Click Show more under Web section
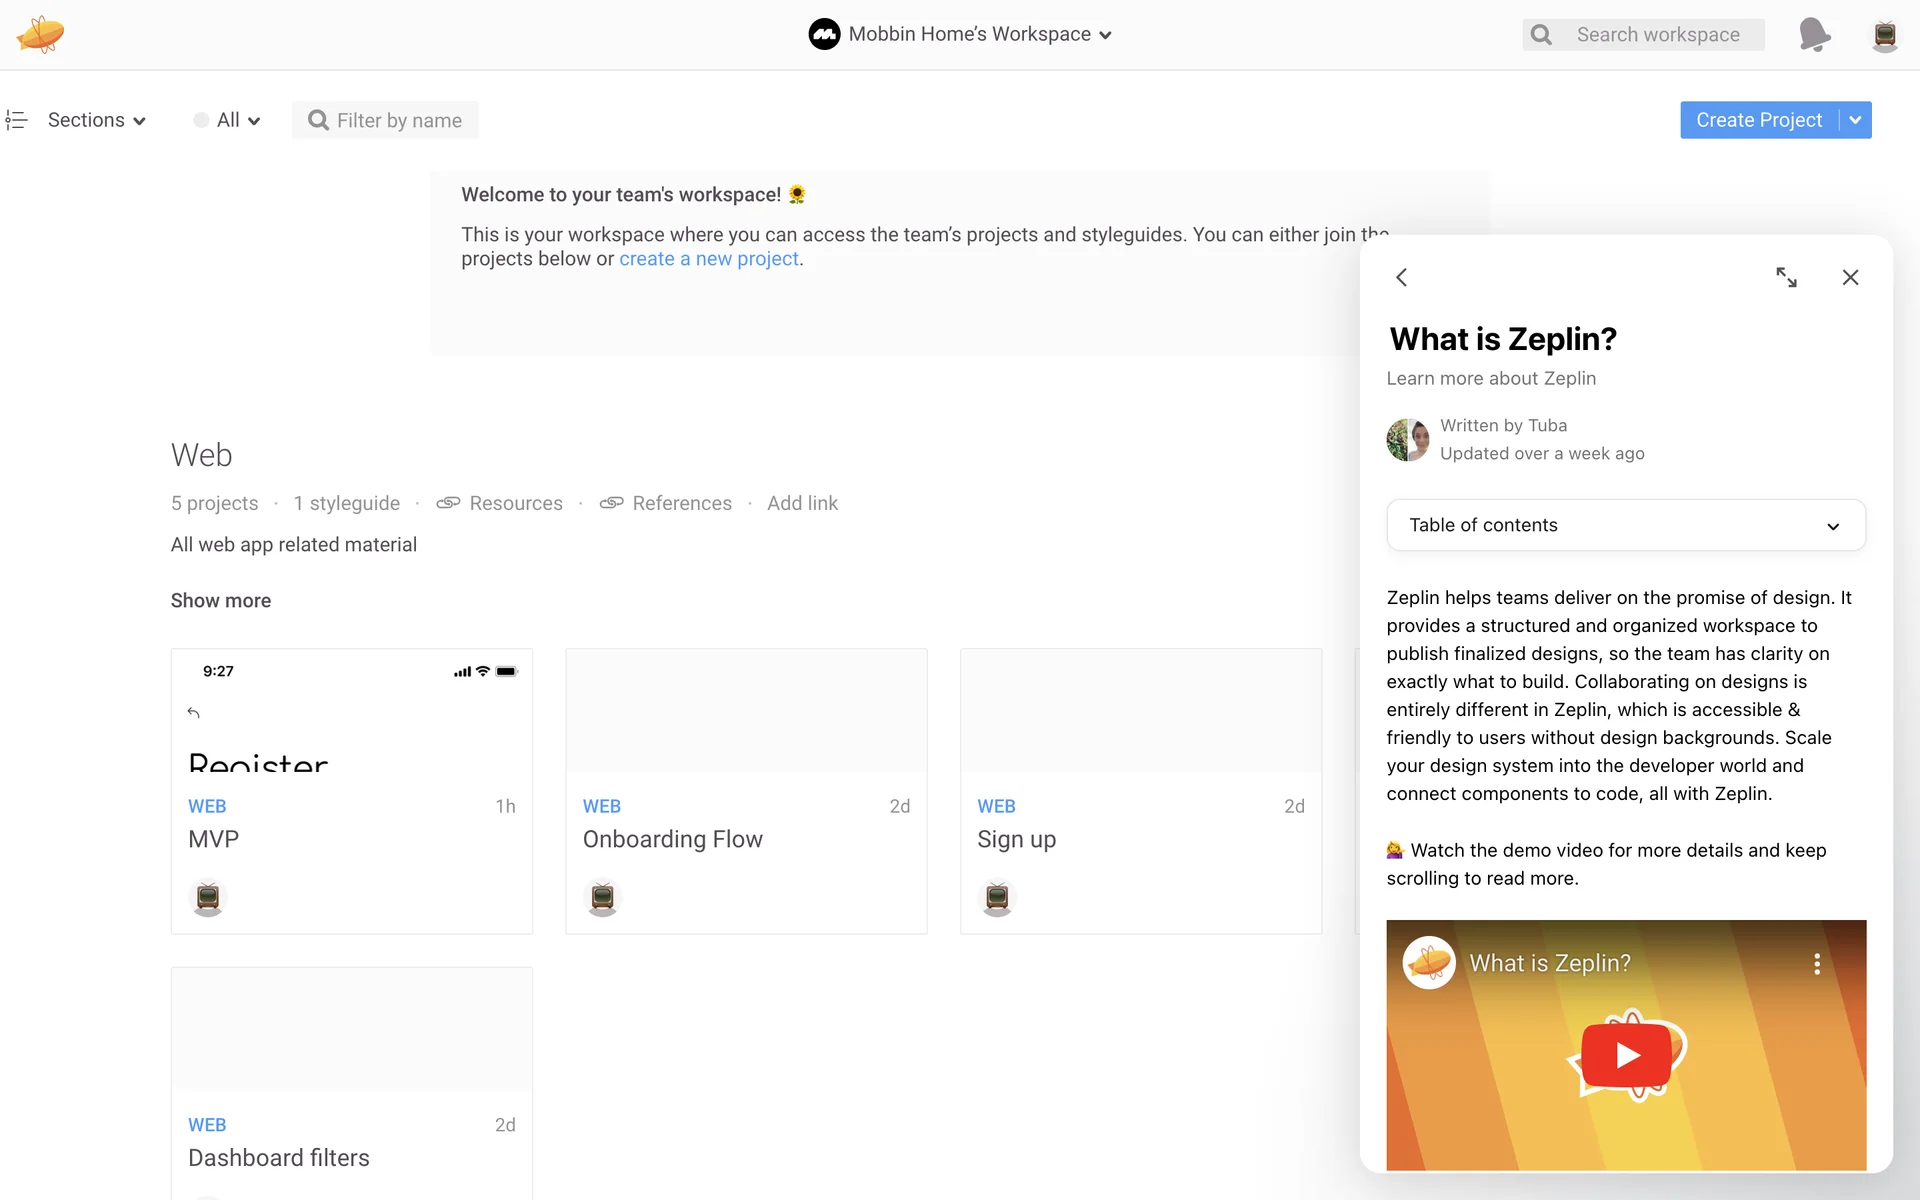Viewport: 1920px width, 1200px height. coord(220,600)
